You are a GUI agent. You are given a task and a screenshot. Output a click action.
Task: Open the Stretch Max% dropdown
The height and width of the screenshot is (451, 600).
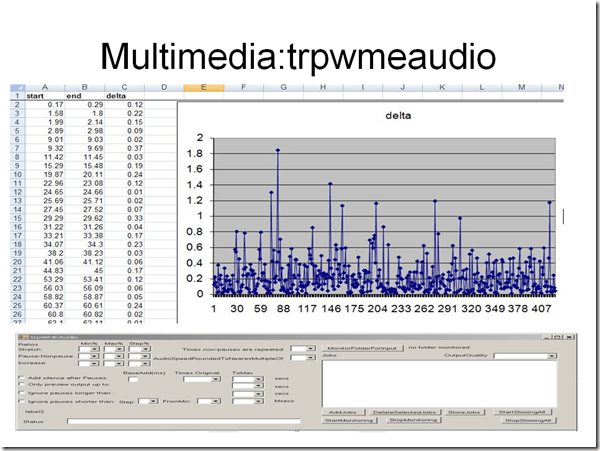[x=119, y=349]
